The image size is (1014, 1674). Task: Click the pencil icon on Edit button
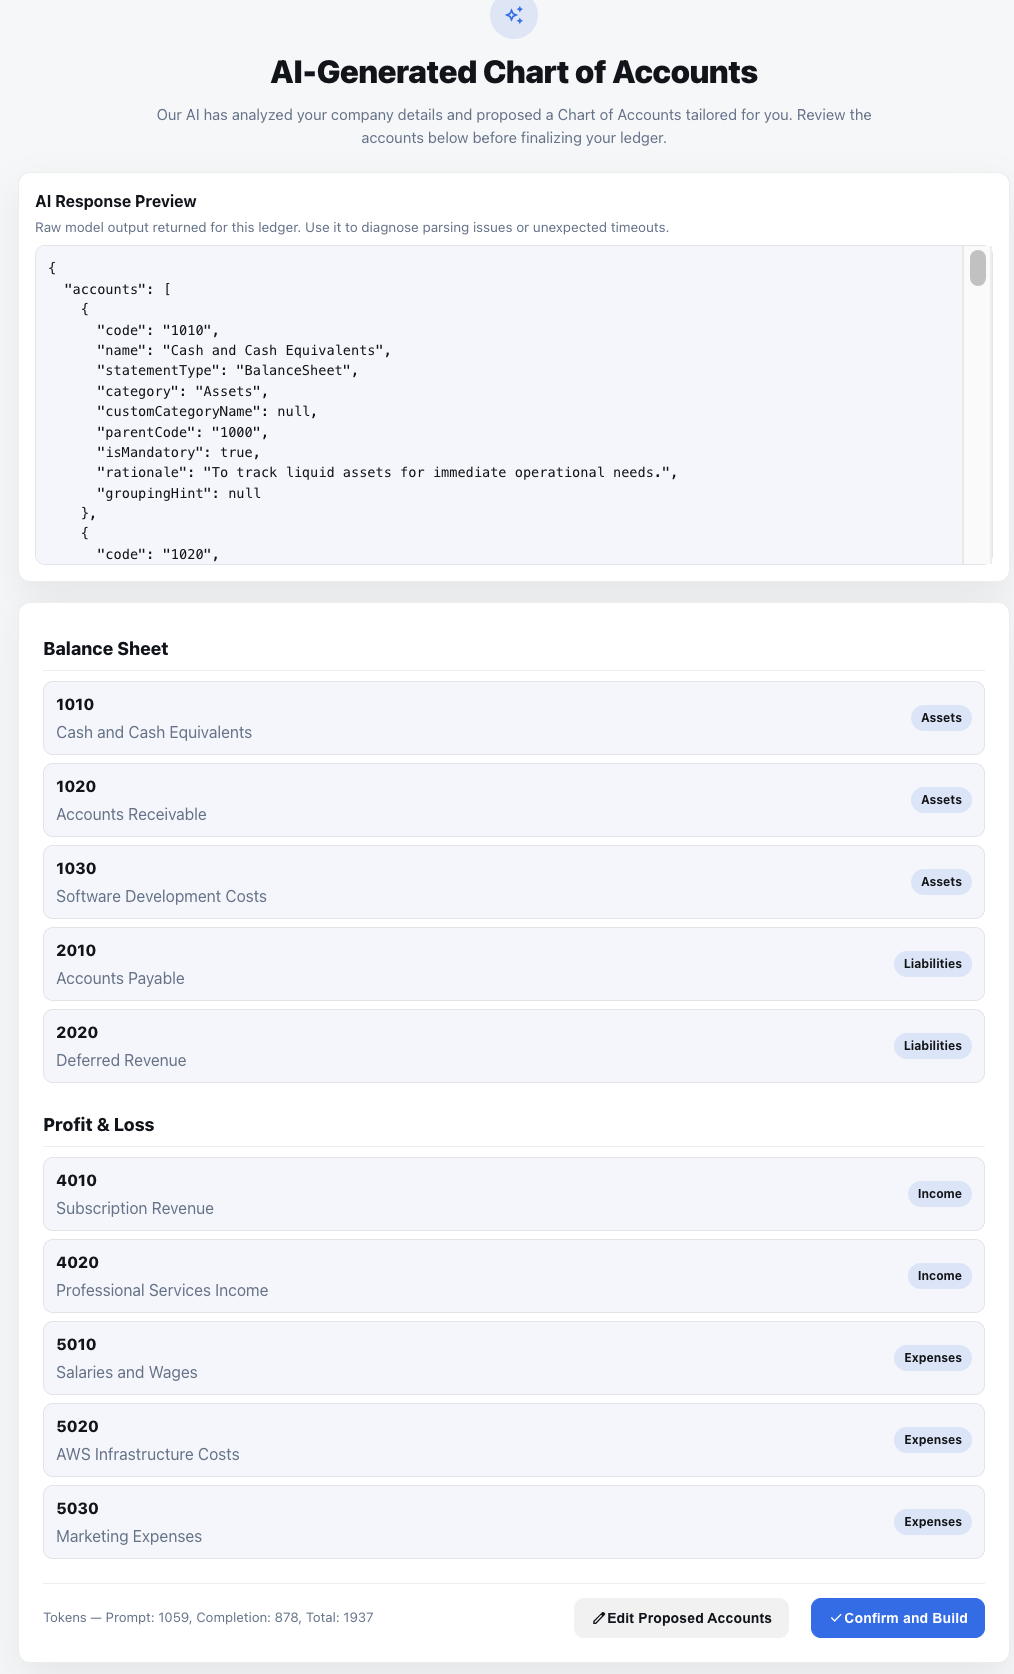point(598,1618)
